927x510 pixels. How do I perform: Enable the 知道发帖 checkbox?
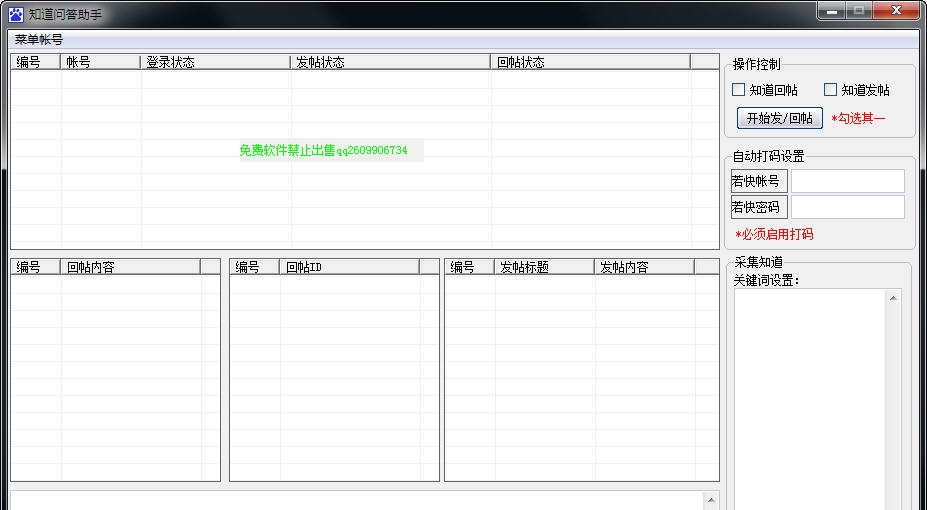[830, 90]
